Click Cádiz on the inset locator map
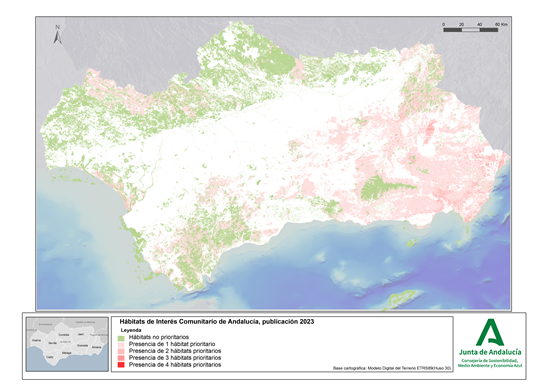Image resolution: width=548 pixels, height=387 pixels. [50, 357]
